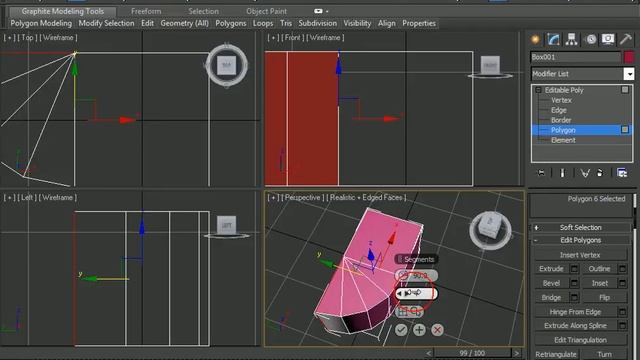
Task: Open Outline settings box
Action: (622, 269)
